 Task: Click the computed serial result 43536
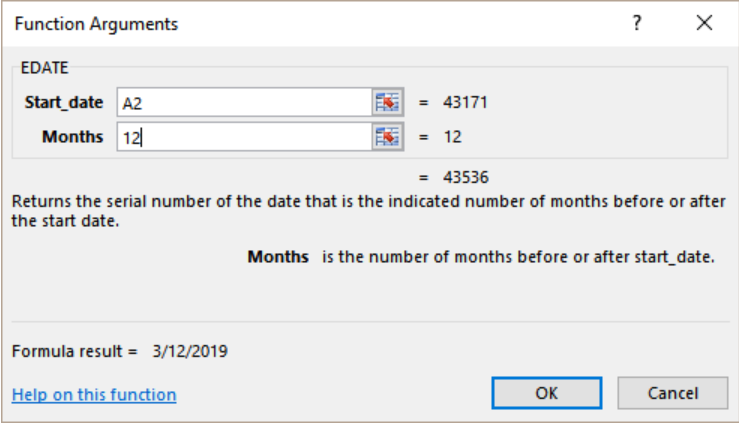[x=466, y=177]
